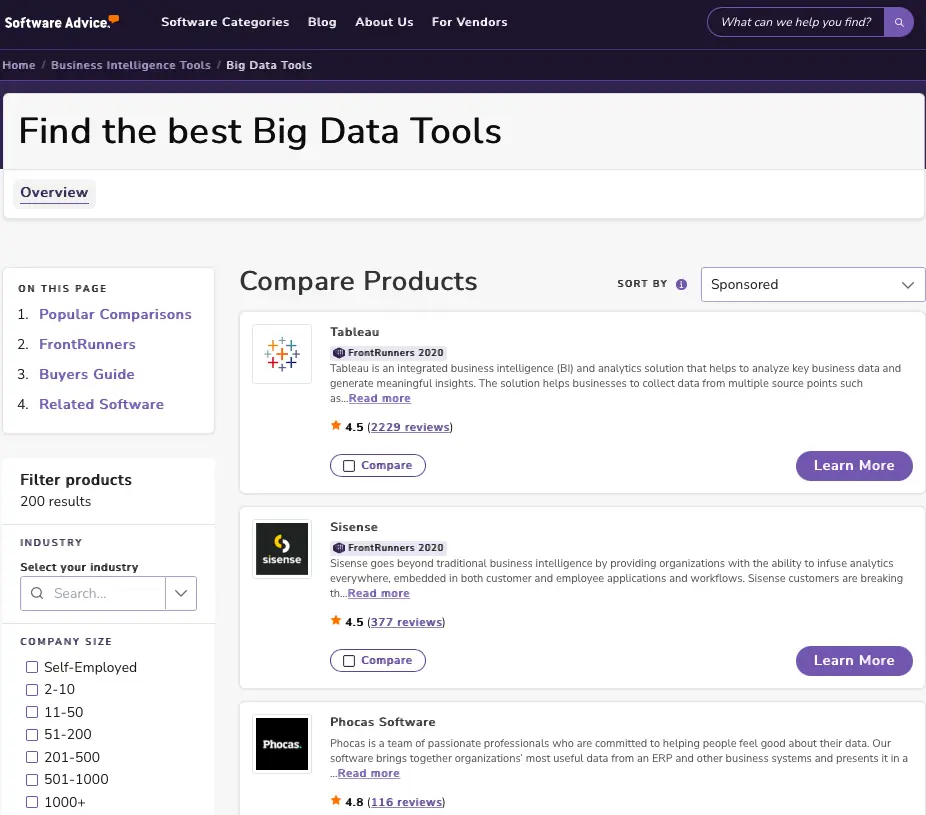The height and width of the screenshot is (815, 926).
Task: Click the Phocas product logo thumbnail
Action: tap(281, 744)
